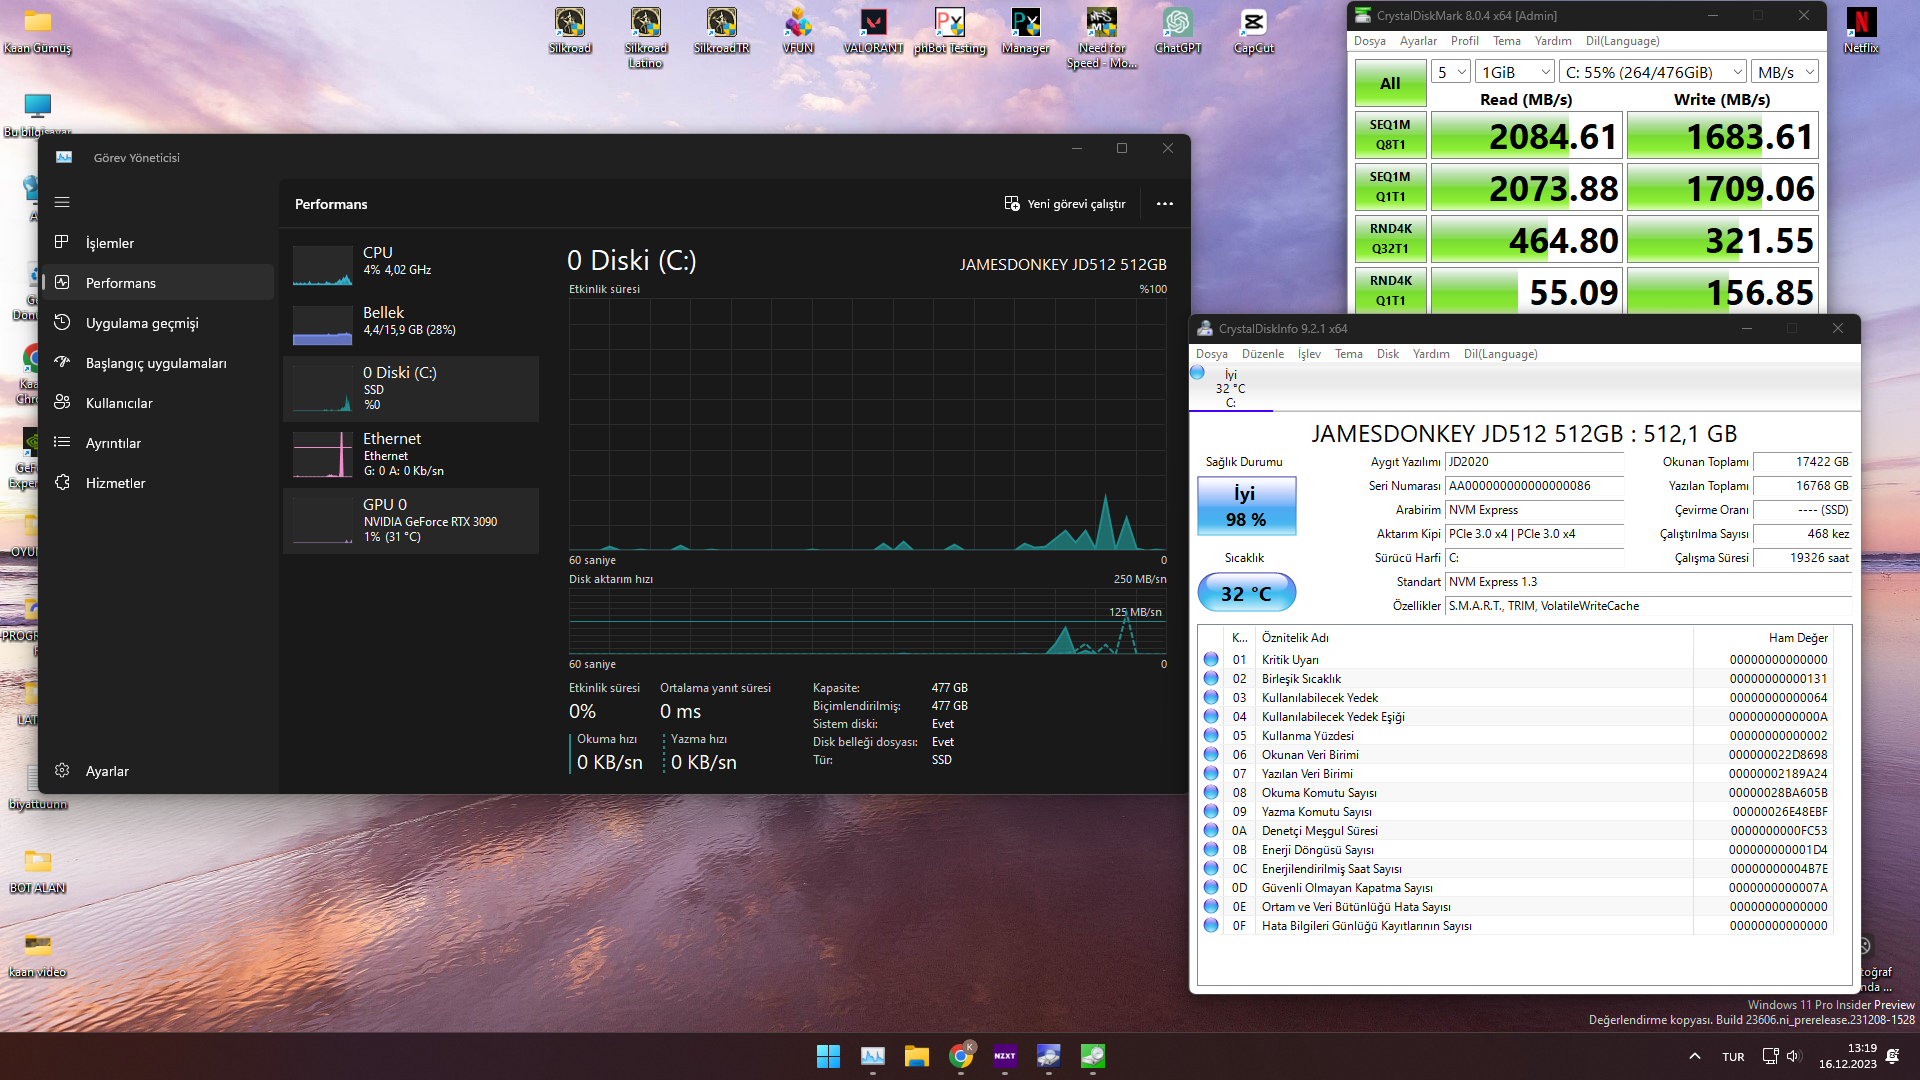
Task: Open Google Chrome from the taskbar
Action: click(x=961, y=1056)
